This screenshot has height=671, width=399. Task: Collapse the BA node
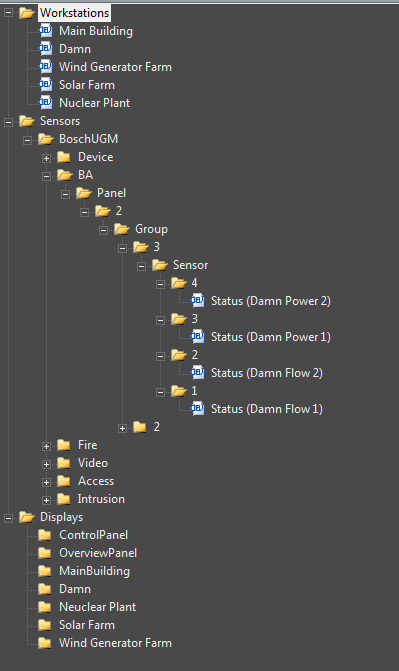(x=46, y=176)
